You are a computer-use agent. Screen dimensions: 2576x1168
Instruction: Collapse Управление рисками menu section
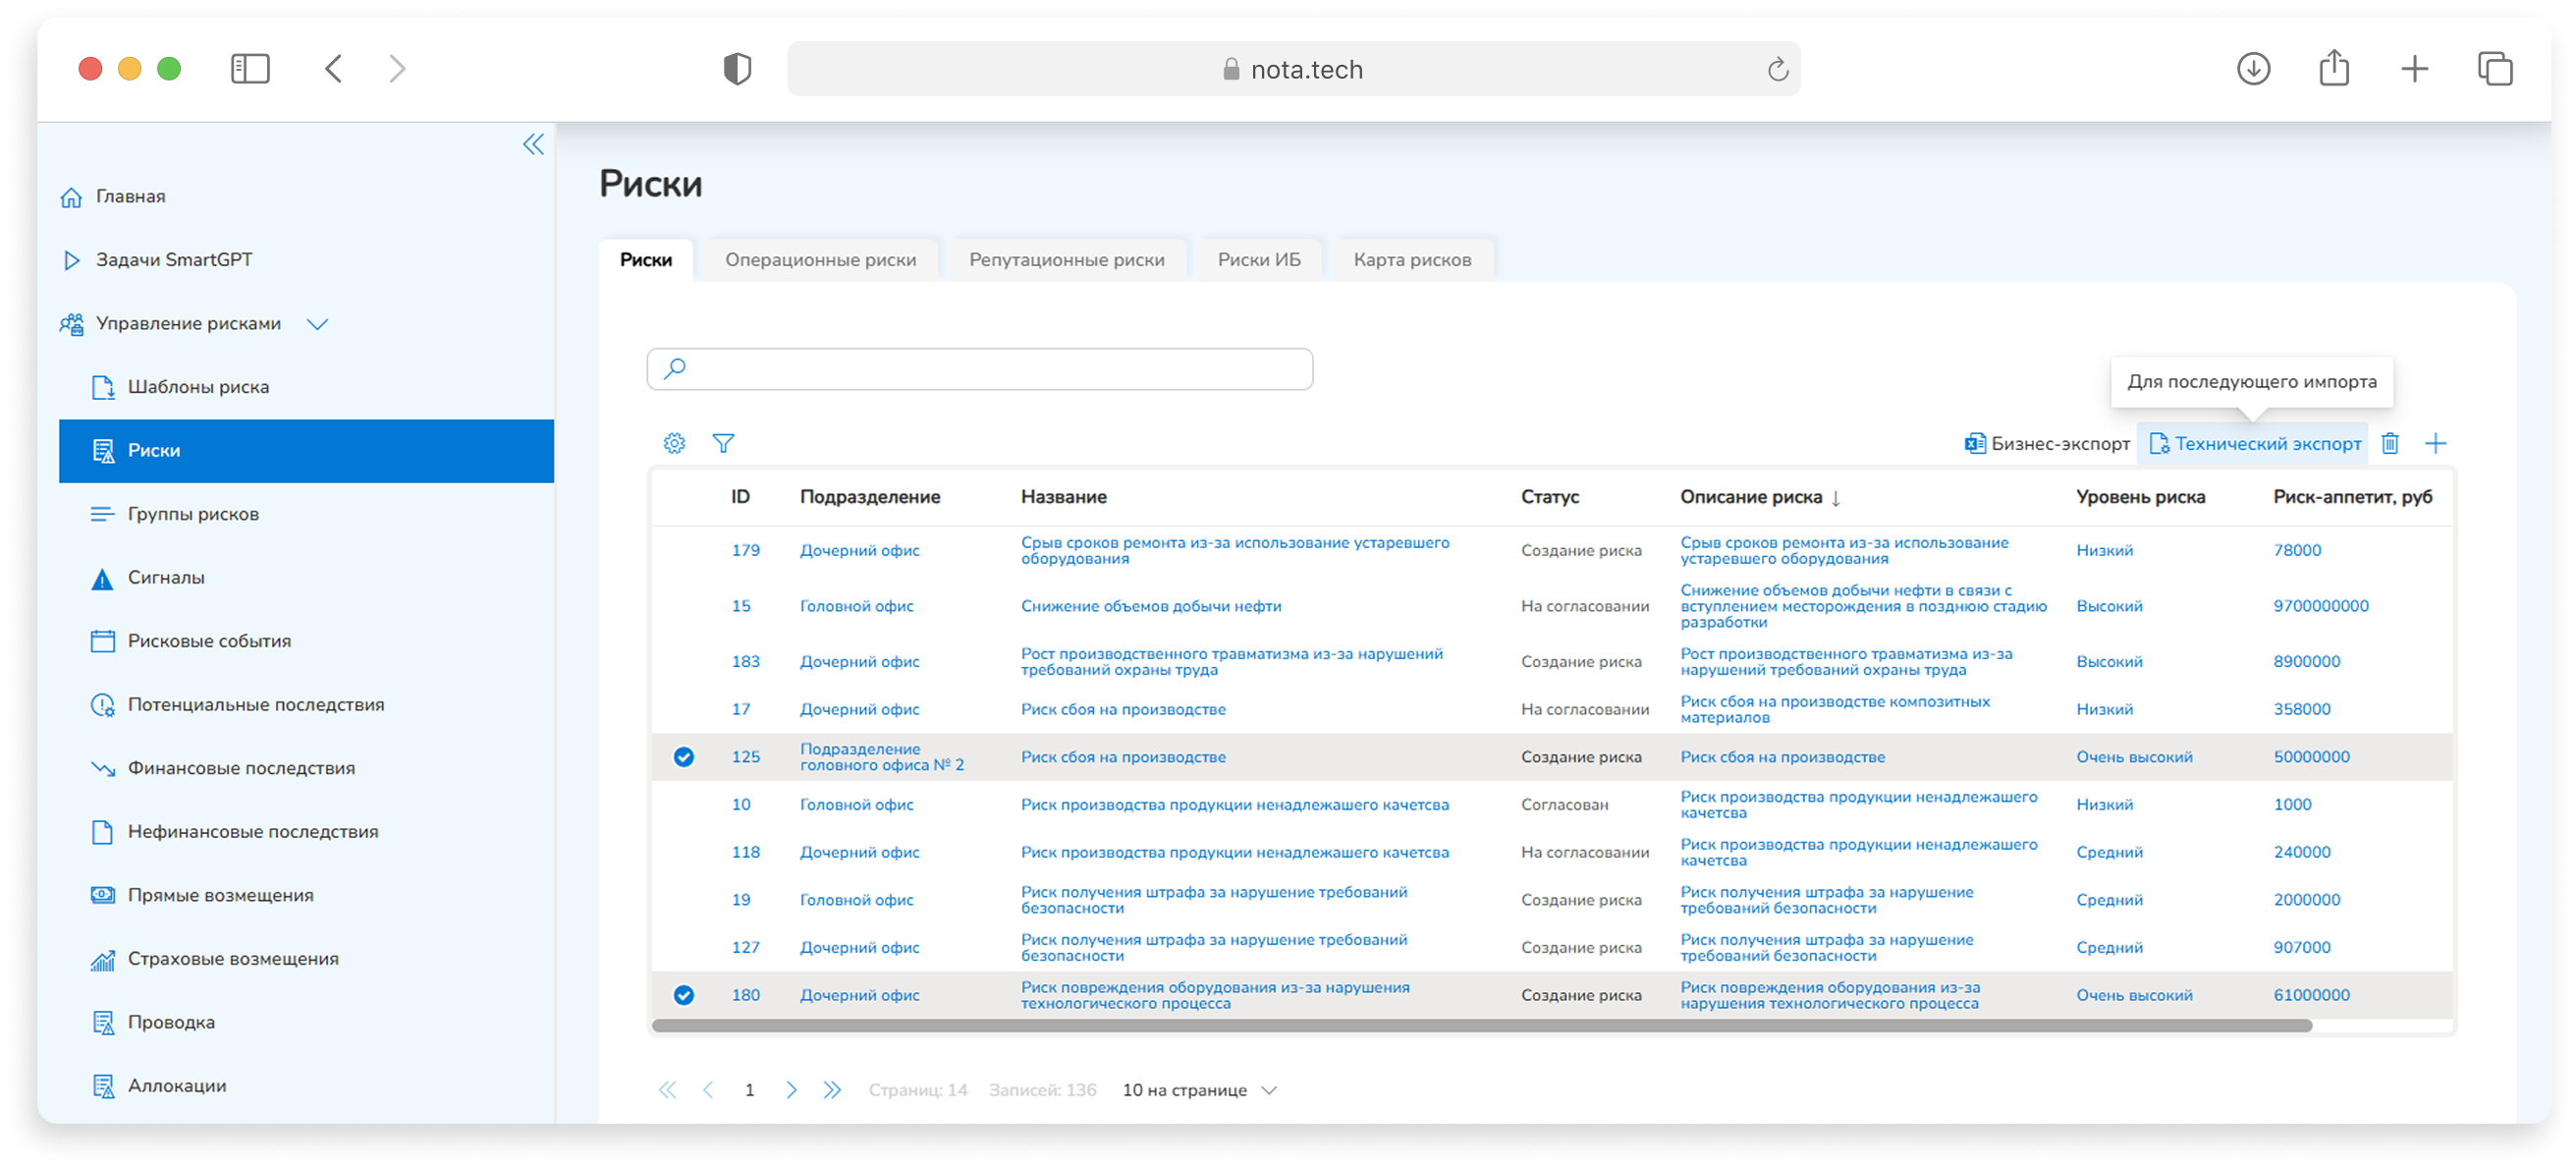click(317, 324)
